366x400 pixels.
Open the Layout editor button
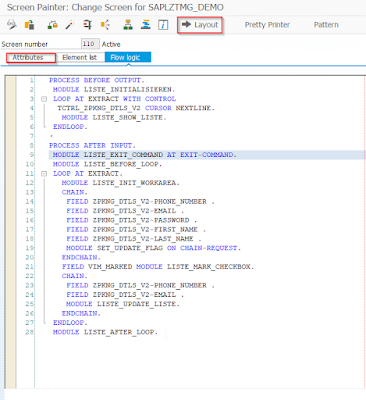(x=200, y=25)
